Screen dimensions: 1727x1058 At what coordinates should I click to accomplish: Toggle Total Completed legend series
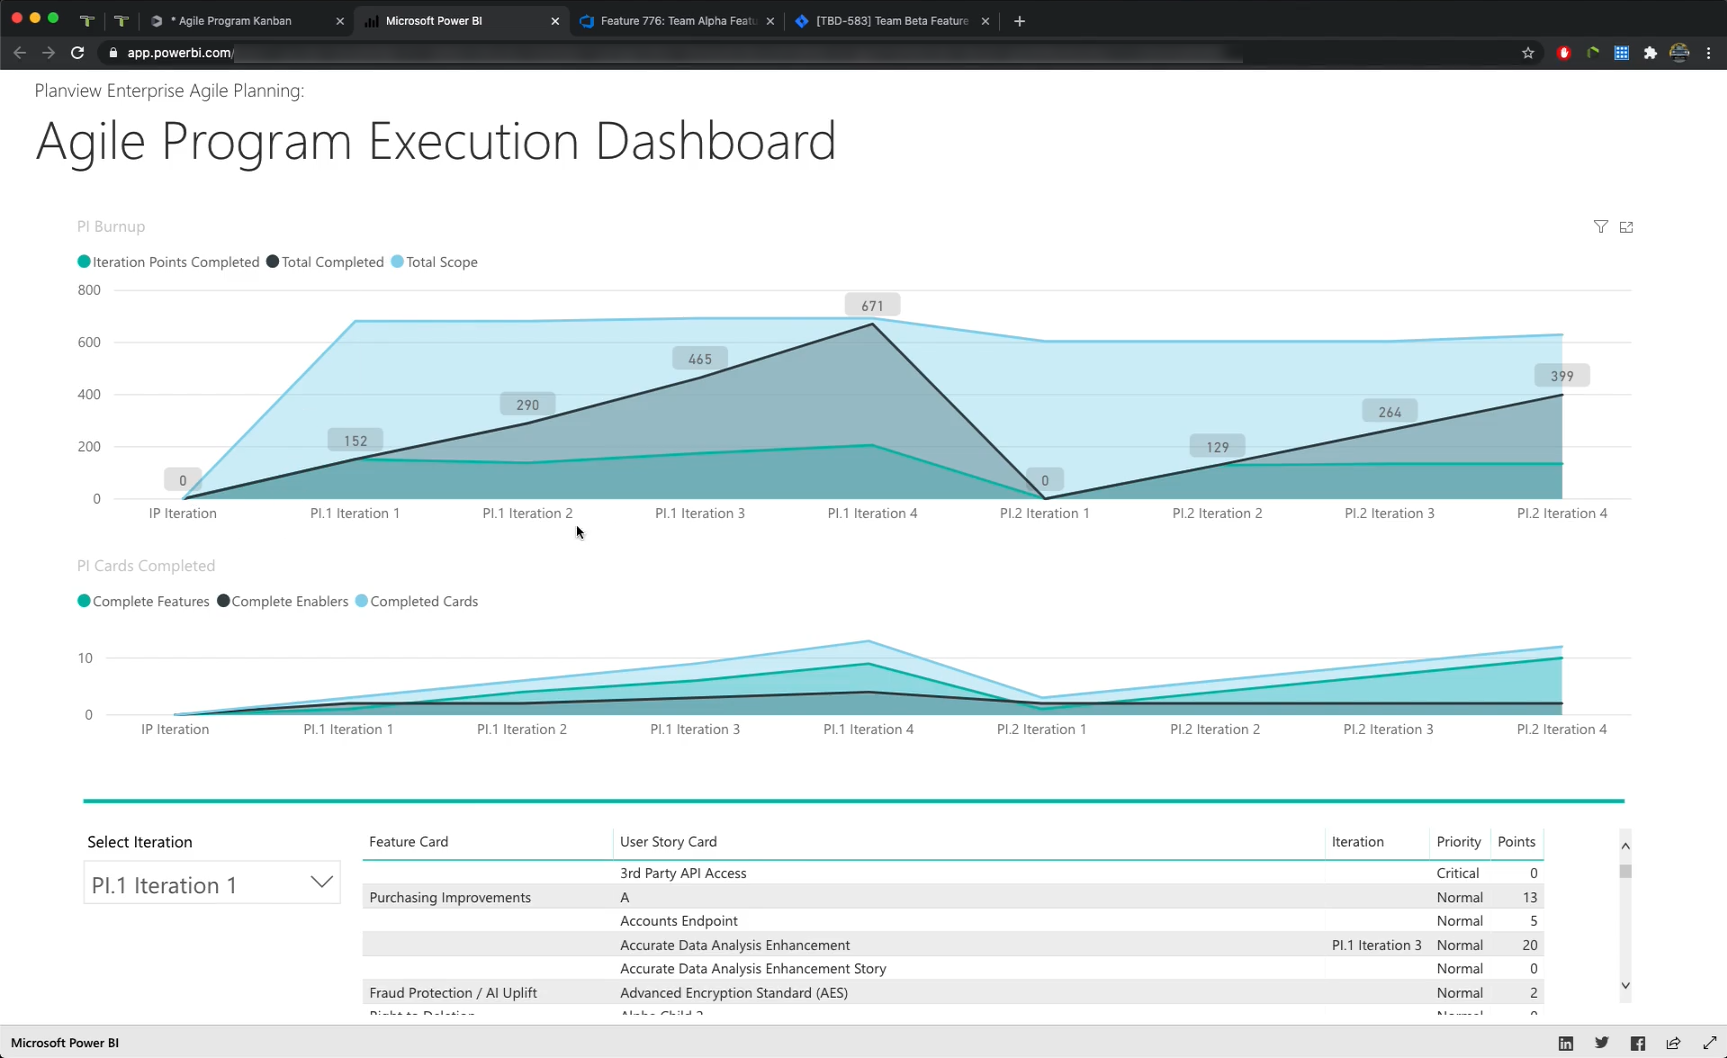[x=325, y=262]
